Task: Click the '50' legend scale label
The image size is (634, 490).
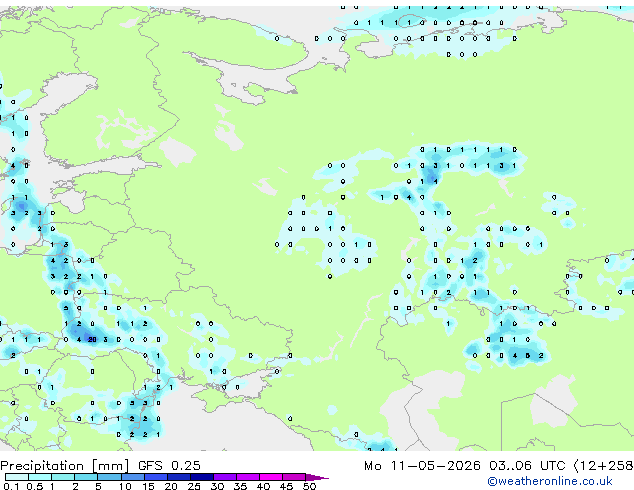Action: point(309,486)
